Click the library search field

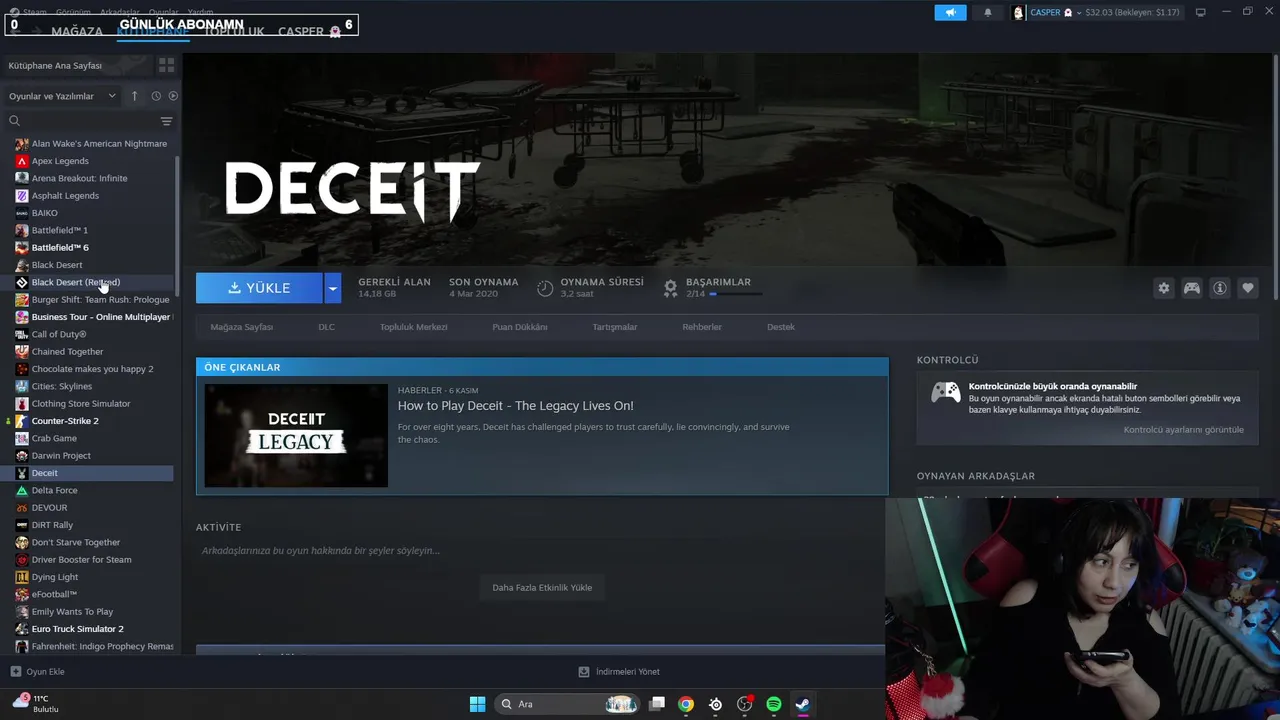click(x=82, y=121)
